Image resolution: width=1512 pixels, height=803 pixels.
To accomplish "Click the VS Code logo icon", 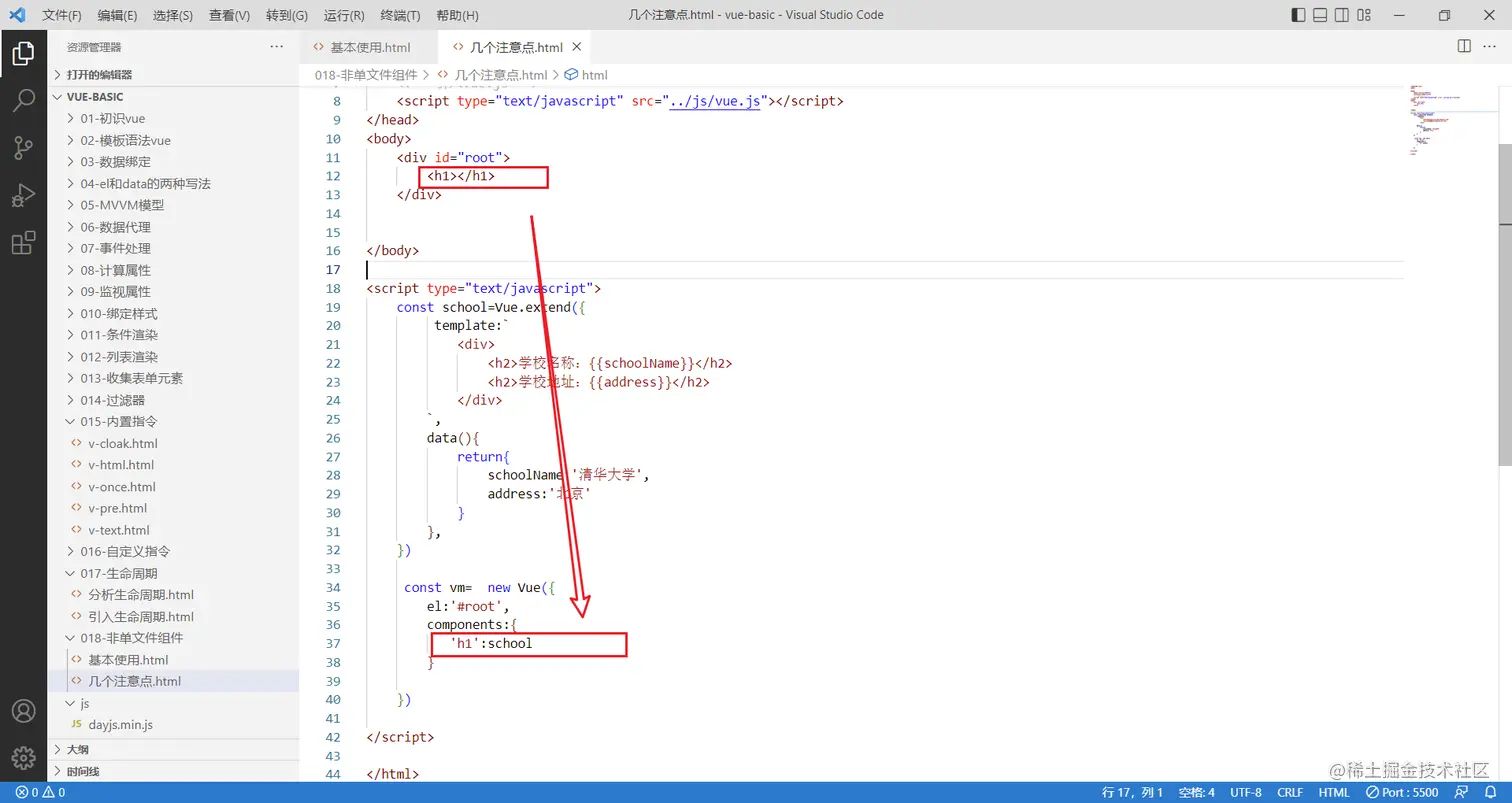I will (17, 15).
